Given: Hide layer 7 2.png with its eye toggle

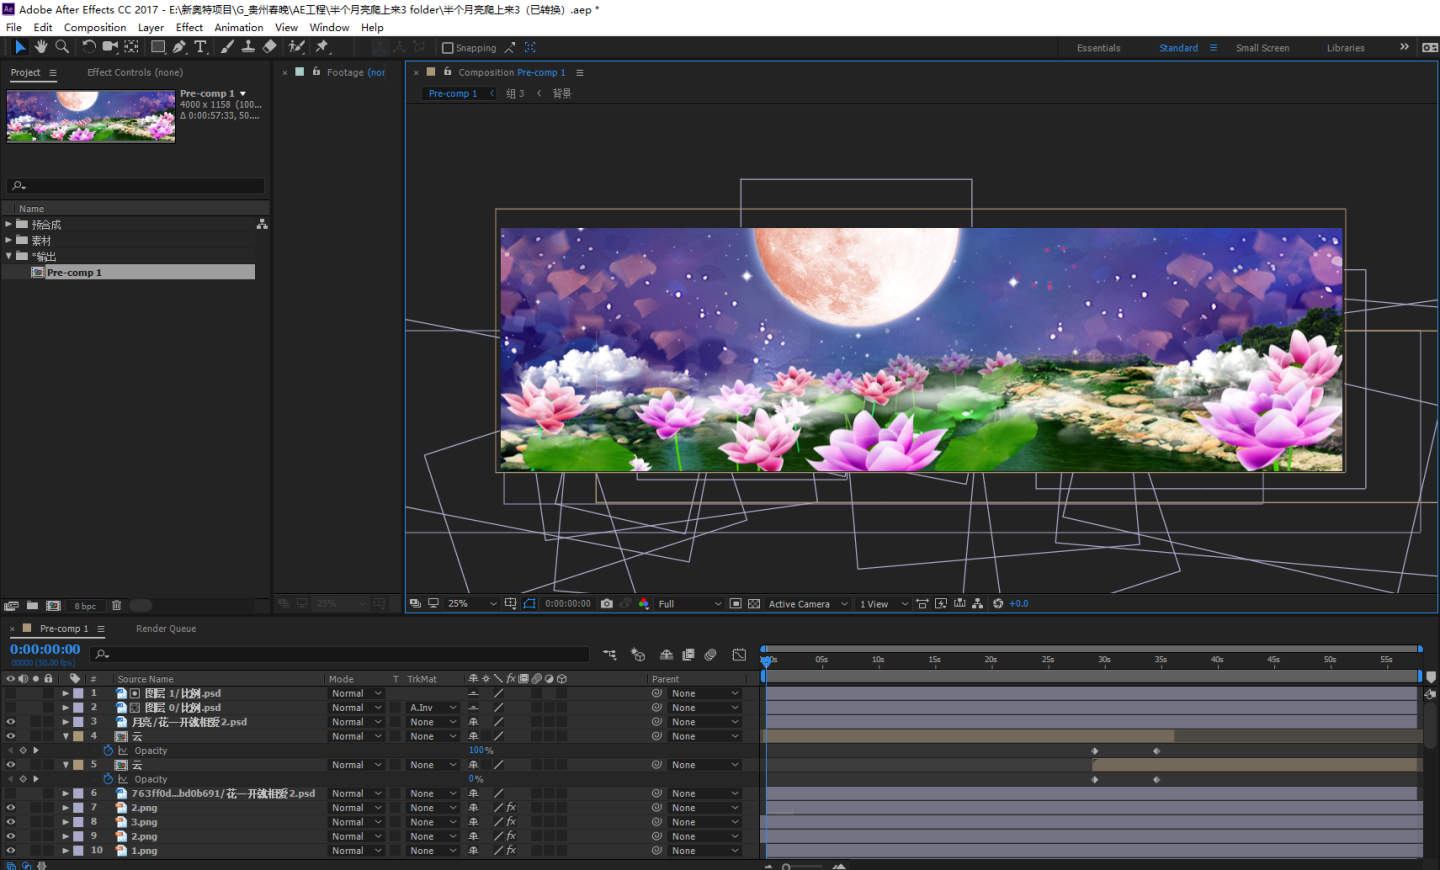Looking at the screenshot, I should tap(11, 808).
